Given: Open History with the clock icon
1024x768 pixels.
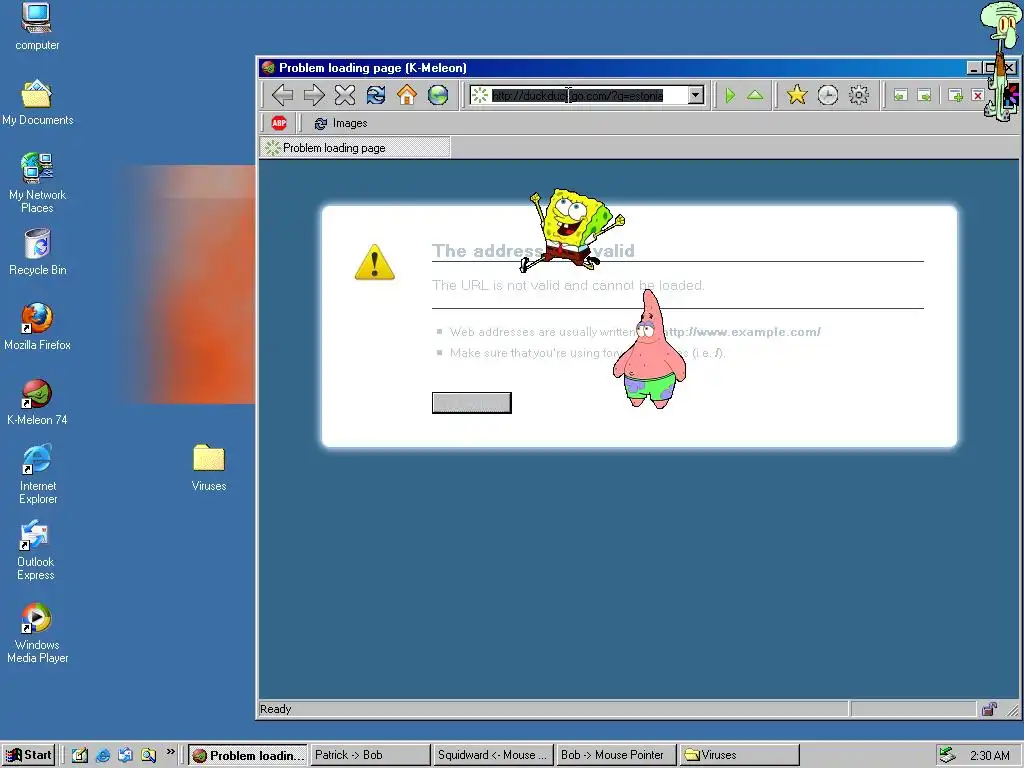Looking at the screenshot, I should (x=827, y=95).
